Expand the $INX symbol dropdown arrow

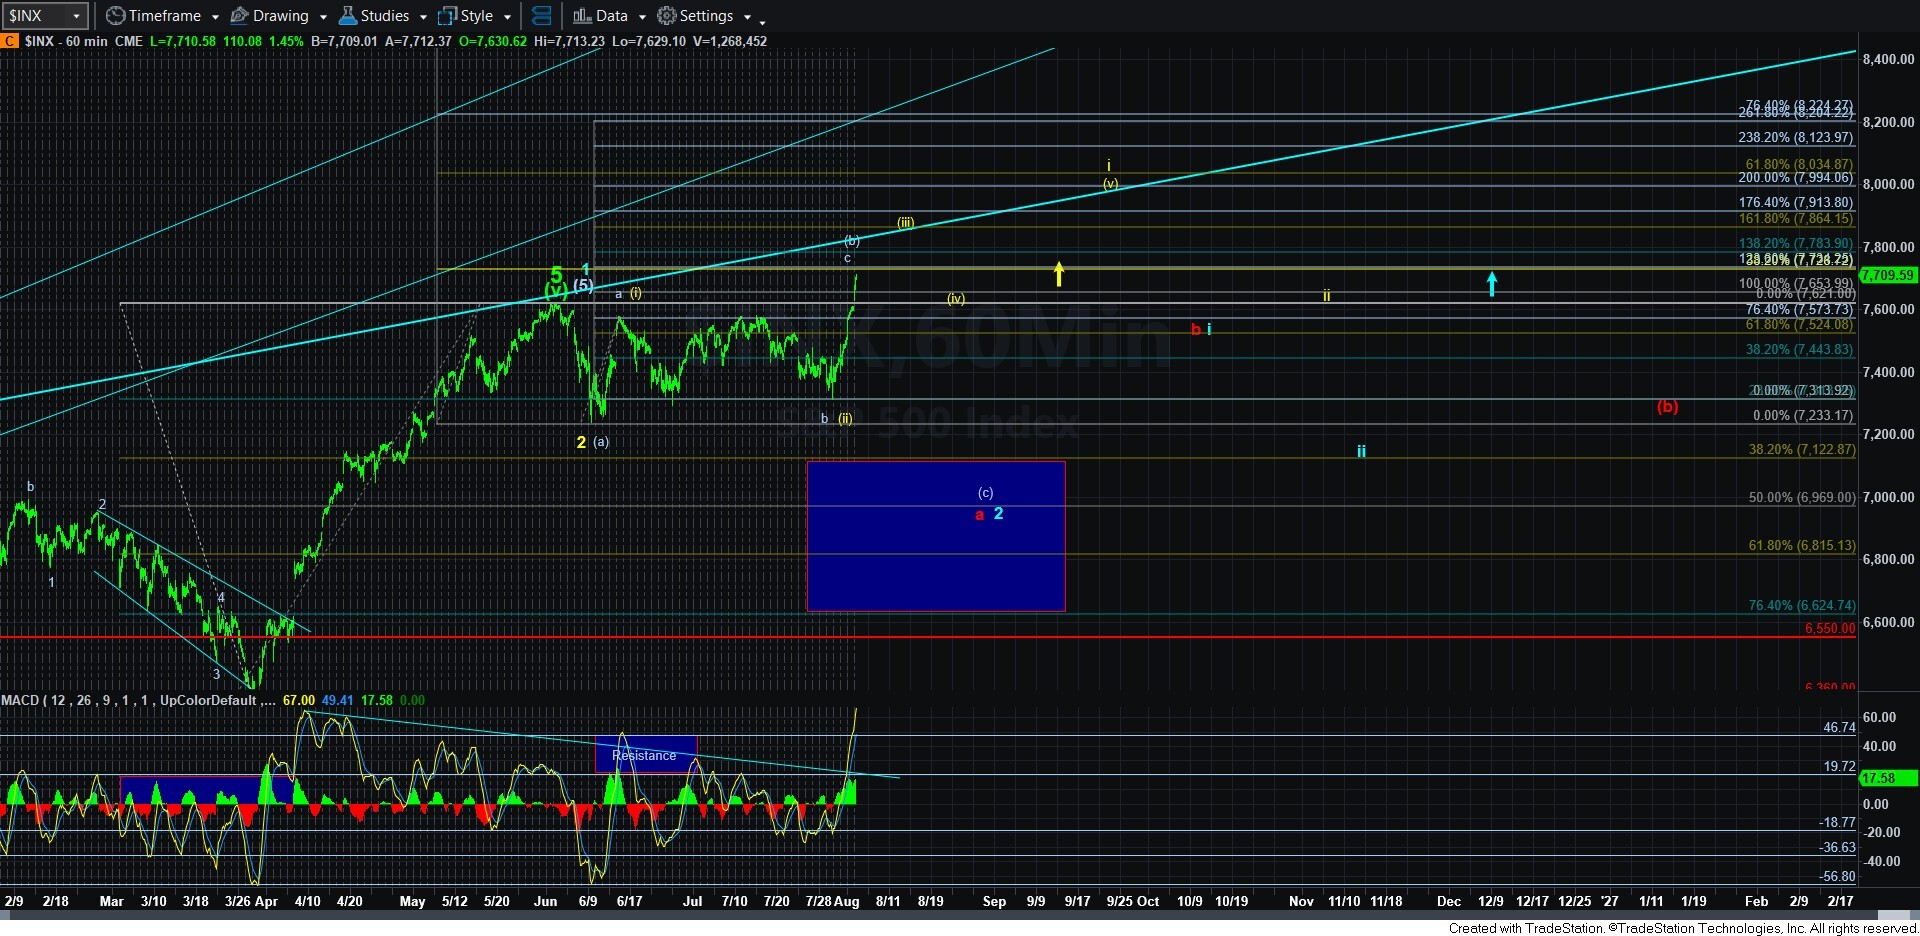76,16
